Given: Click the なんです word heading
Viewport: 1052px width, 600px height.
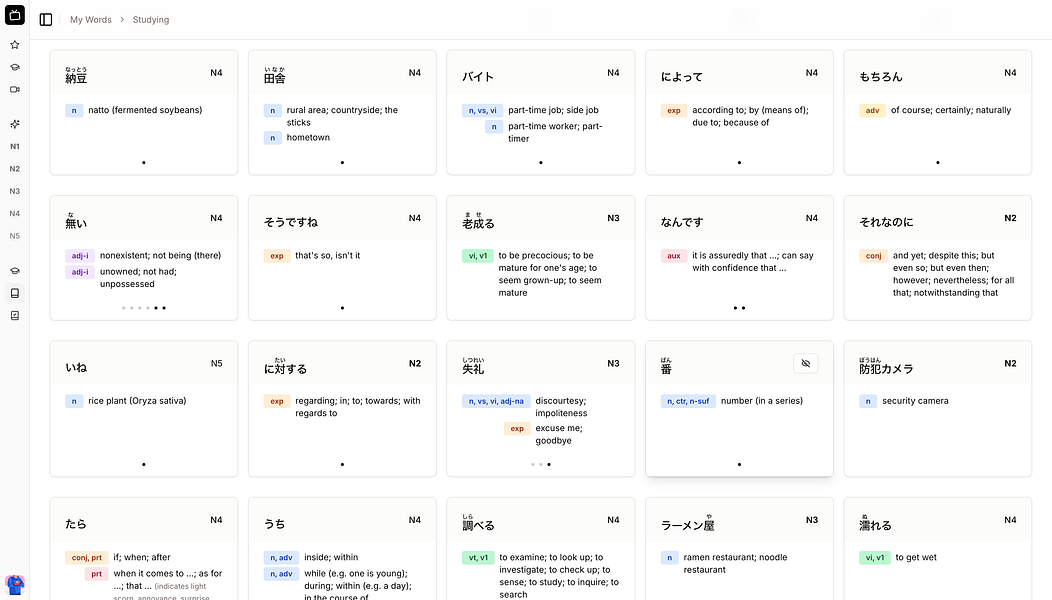Looking at the screenshot, I should 682,222.
